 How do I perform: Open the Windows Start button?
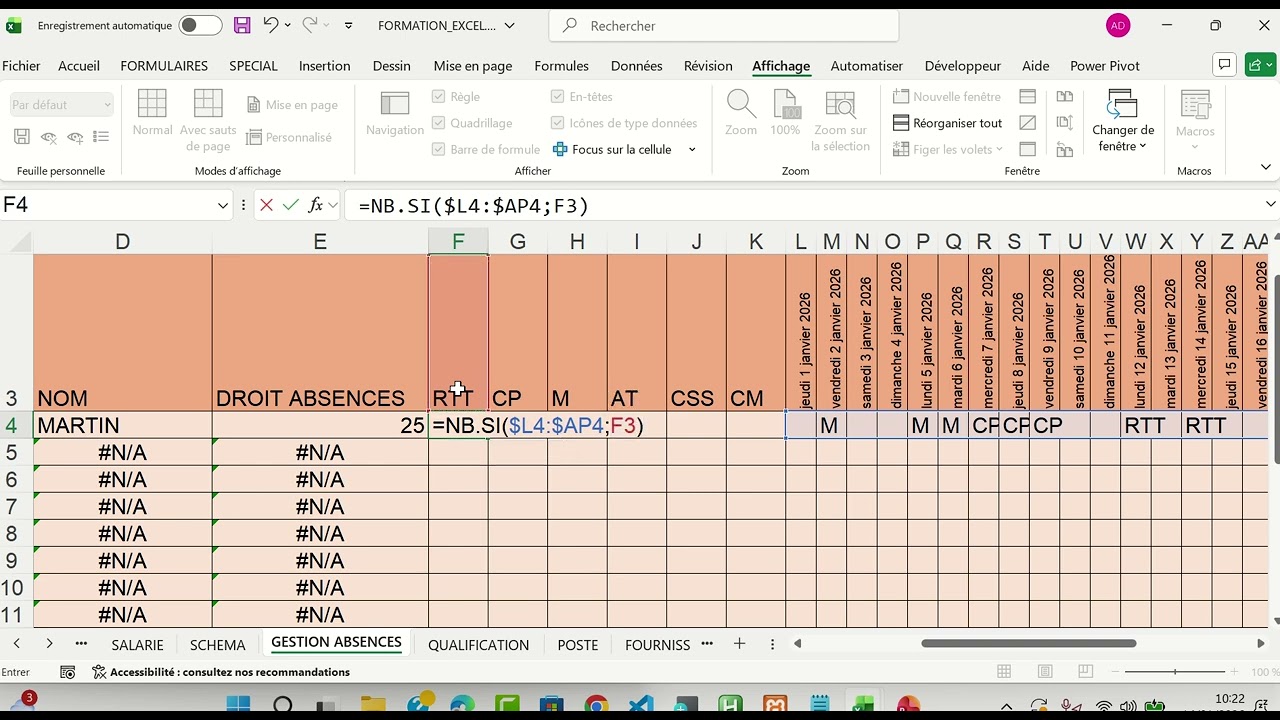pos(239,707)
